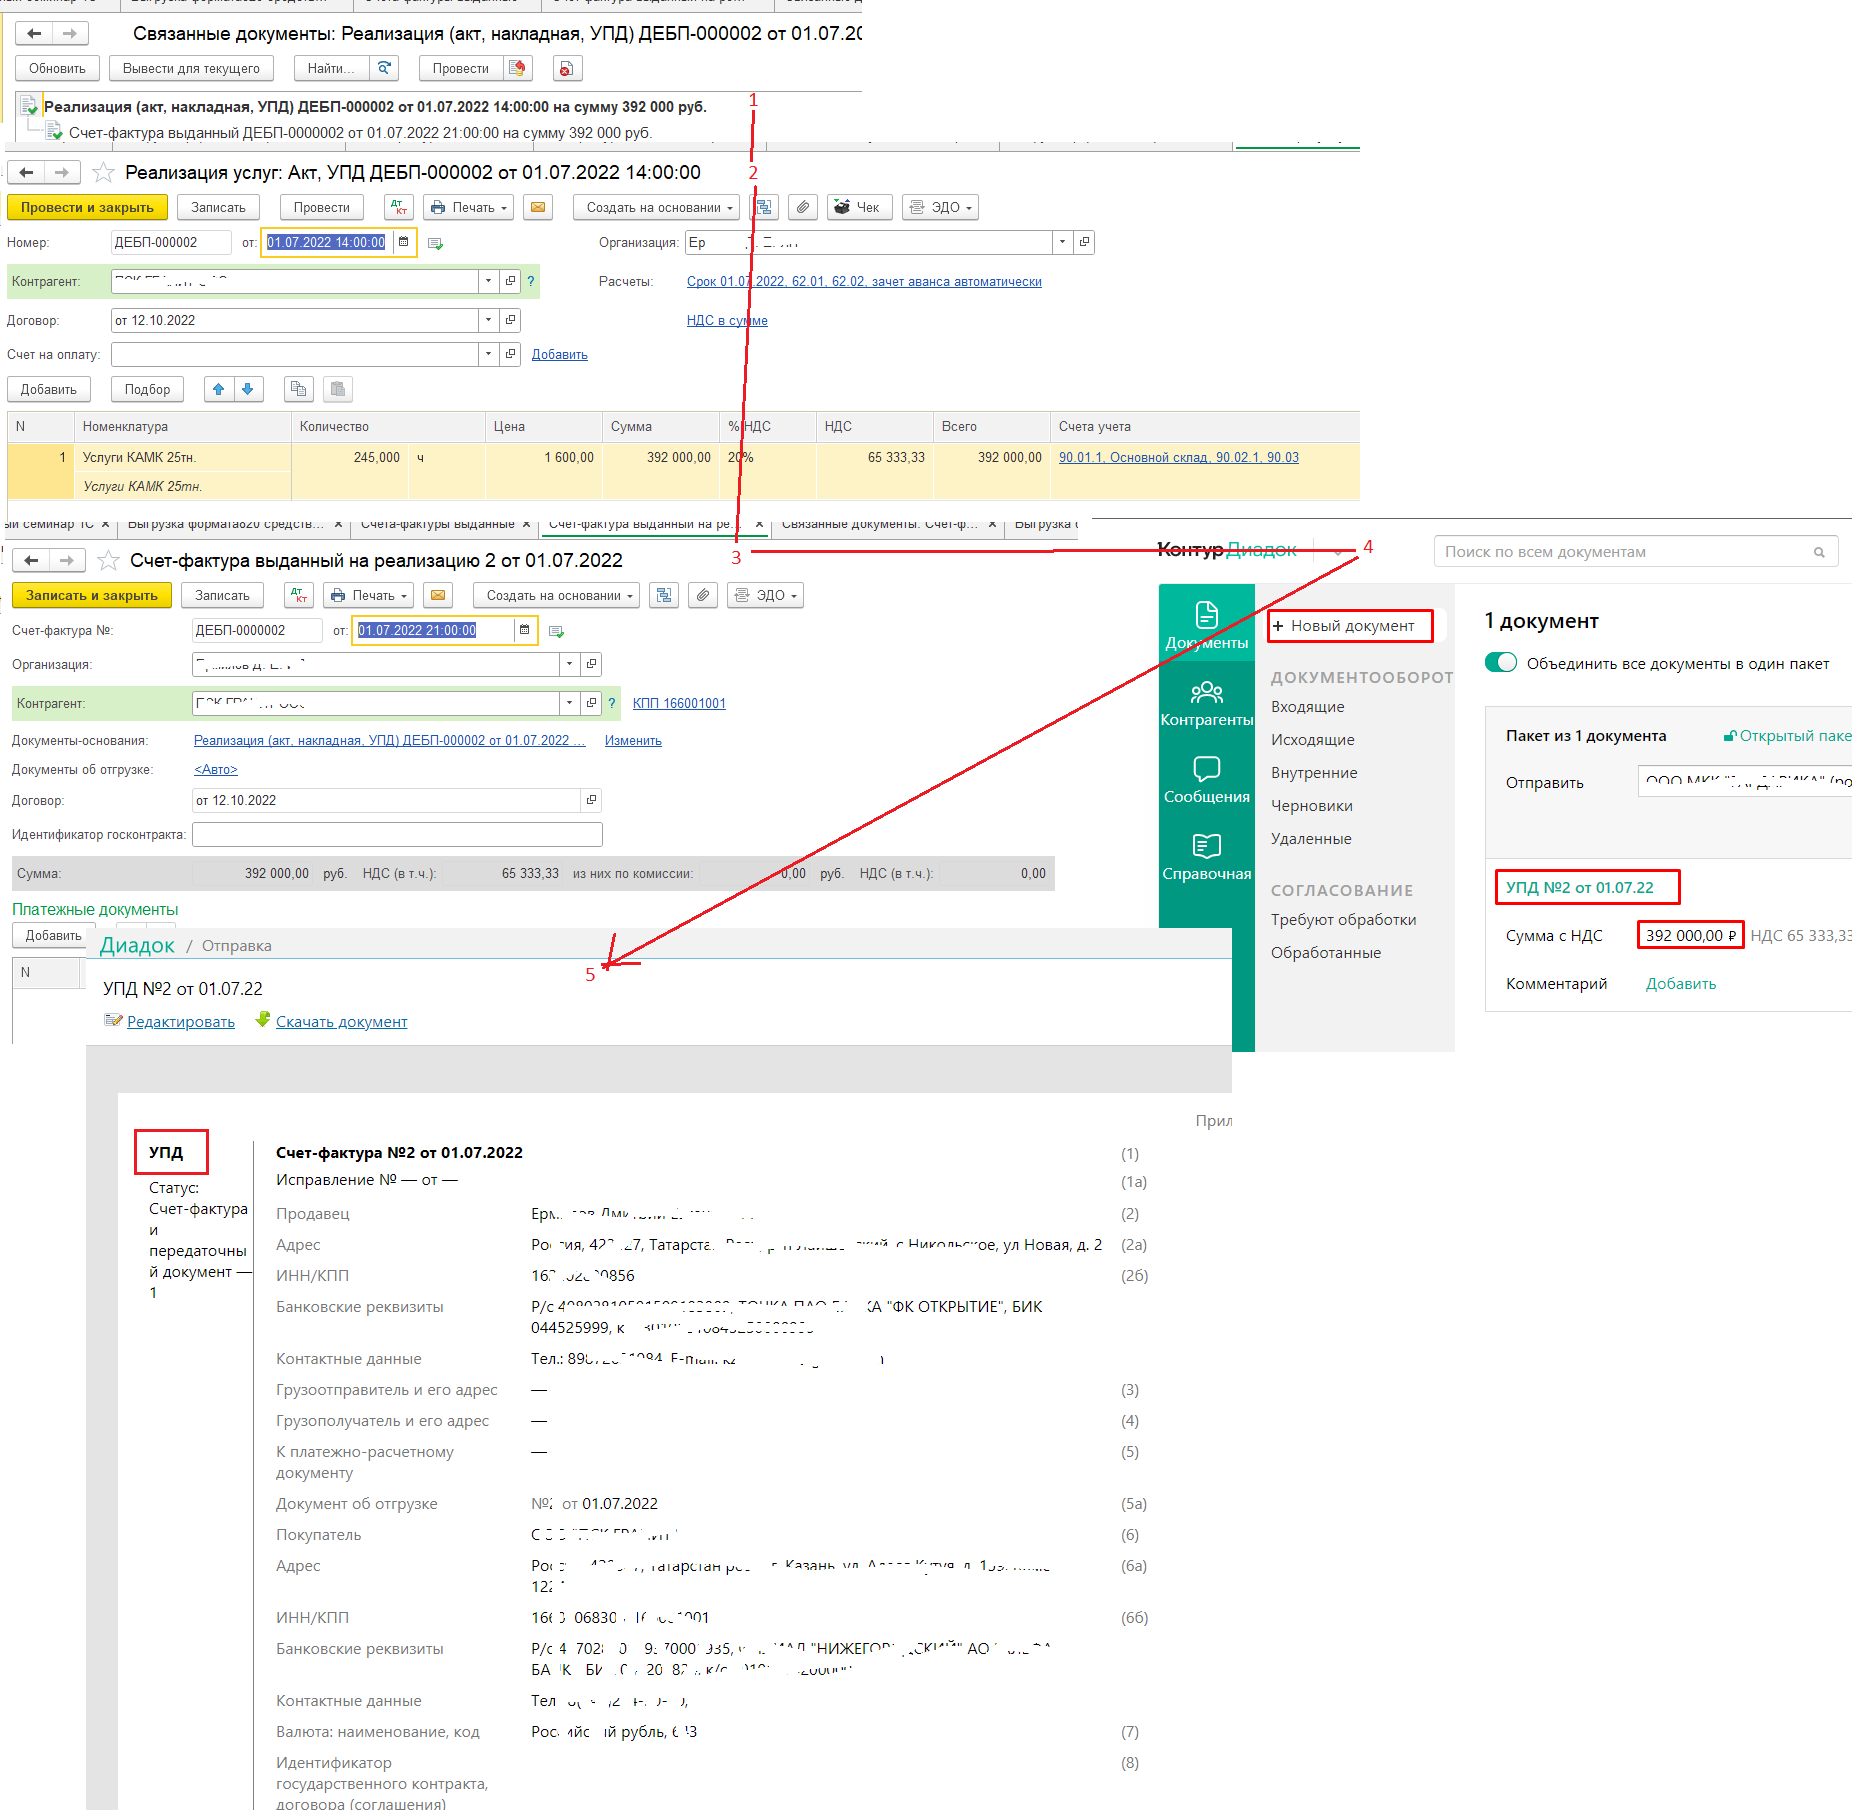The height and width of the screenshot is (1817, 1852).
Task: Click Номер field ДЕБП-000002
Action: 171,242
